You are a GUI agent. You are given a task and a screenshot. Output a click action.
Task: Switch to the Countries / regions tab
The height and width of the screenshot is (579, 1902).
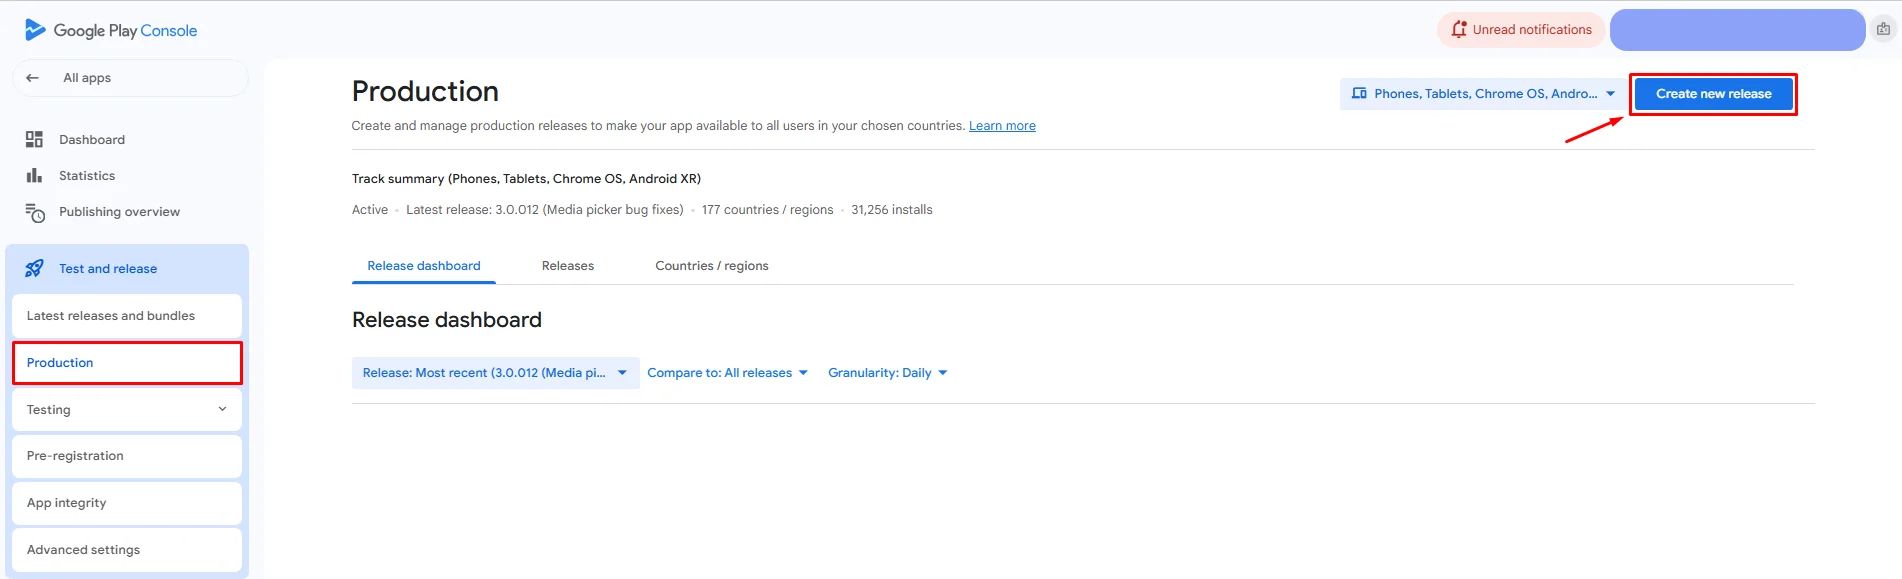pyautogui.click(x=712, y=266)
